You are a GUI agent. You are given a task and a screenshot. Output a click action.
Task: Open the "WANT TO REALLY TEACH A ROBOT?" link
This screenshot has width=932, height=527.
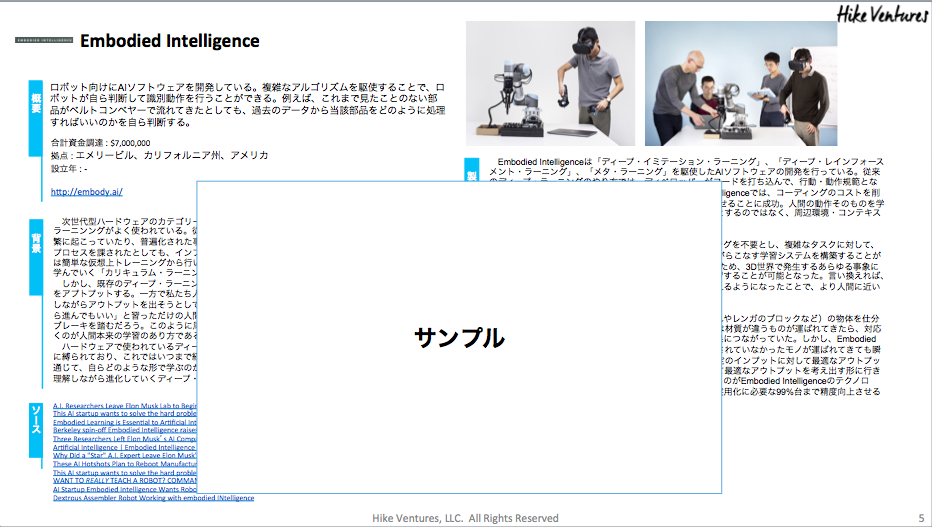point(125,481)
